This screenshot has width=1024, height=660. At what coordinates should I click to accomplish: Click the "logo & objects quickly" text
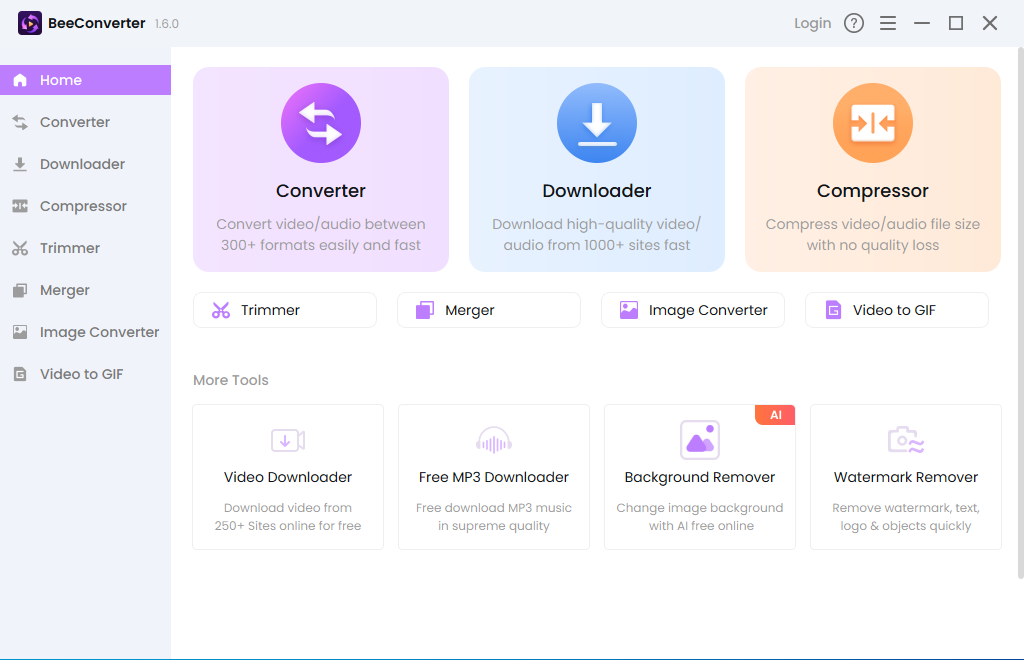(x=906, y=526)
